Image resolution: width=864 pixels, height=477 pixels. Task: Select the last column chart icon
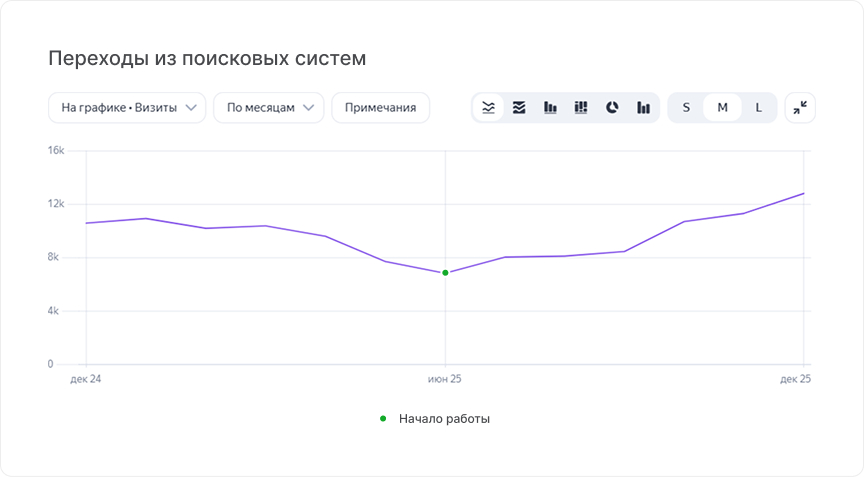click(643, 107)
